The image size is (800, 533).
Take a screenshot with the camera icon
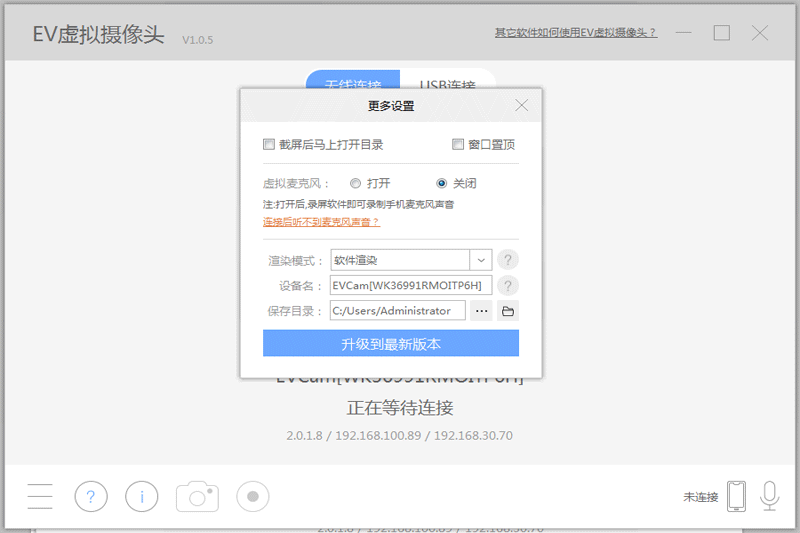click(x=197, y=496)
